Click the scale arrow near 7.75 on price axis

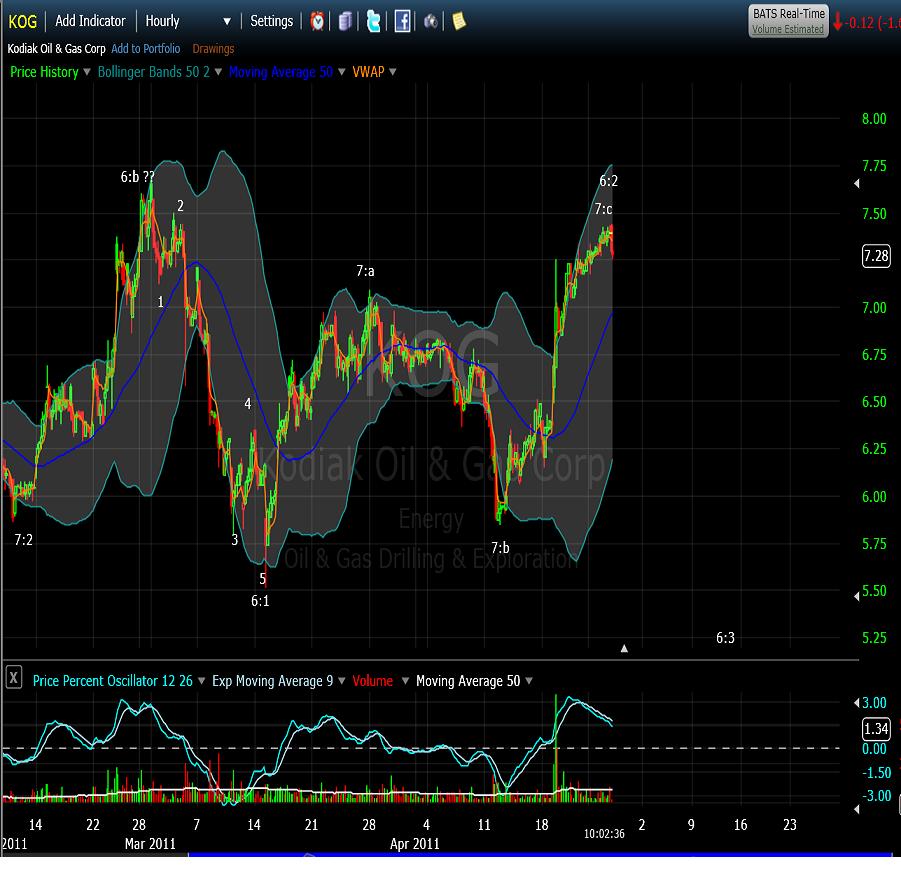pyautogui.click(x=855, y=184)
